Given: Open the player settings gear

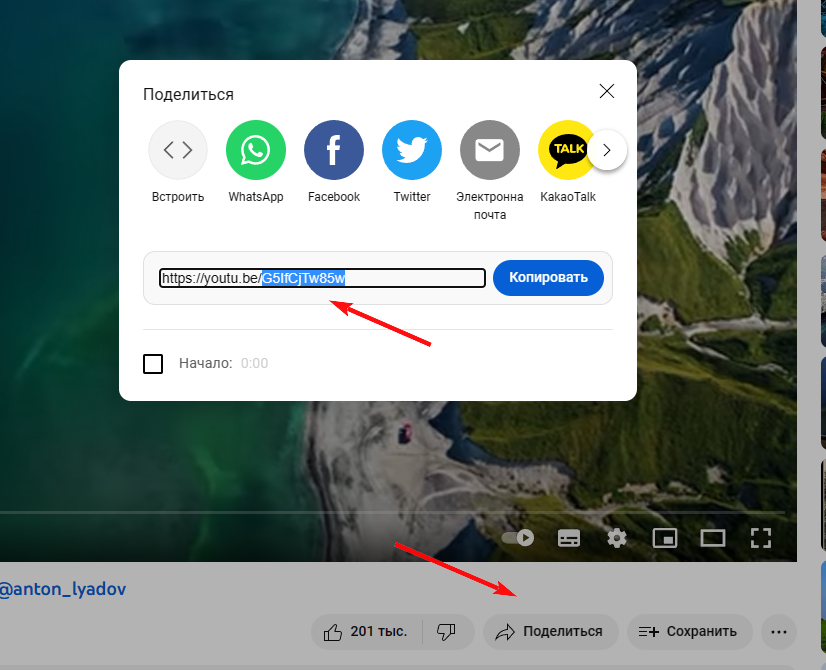Looking at the screenshot, I should tap(616, 538).
